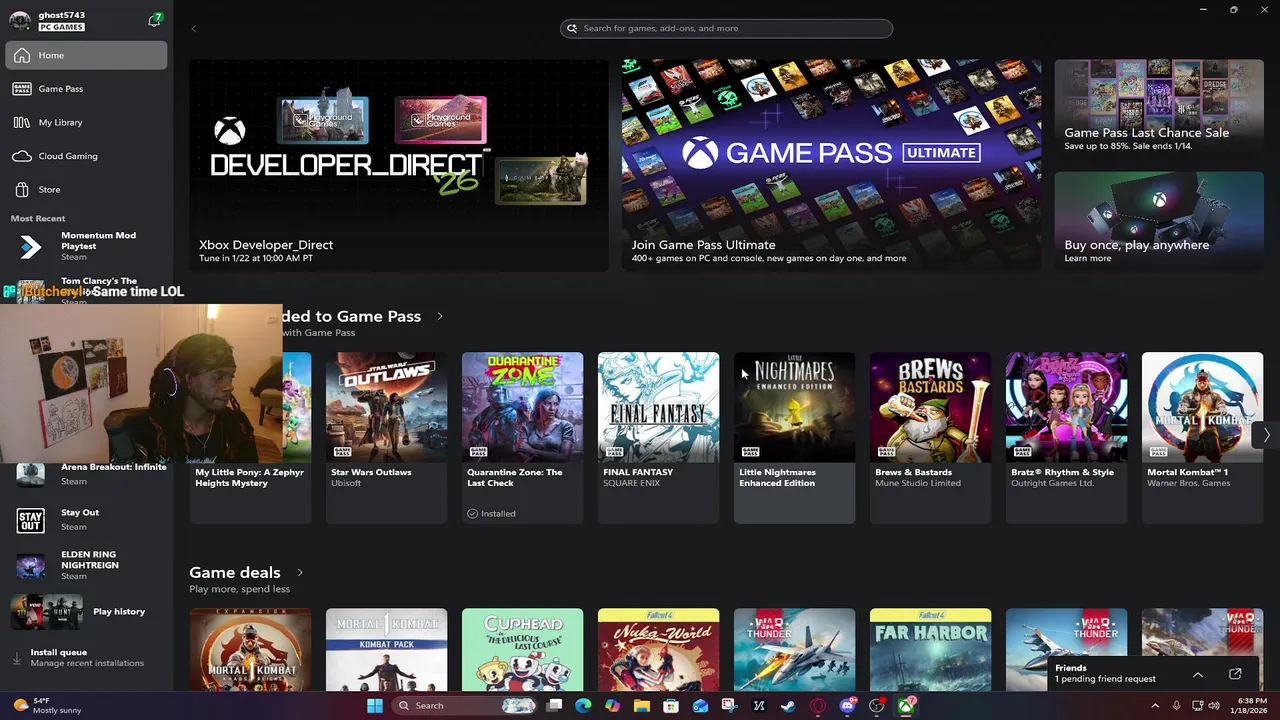
Task: Open Play history
Action: point(86,611)
